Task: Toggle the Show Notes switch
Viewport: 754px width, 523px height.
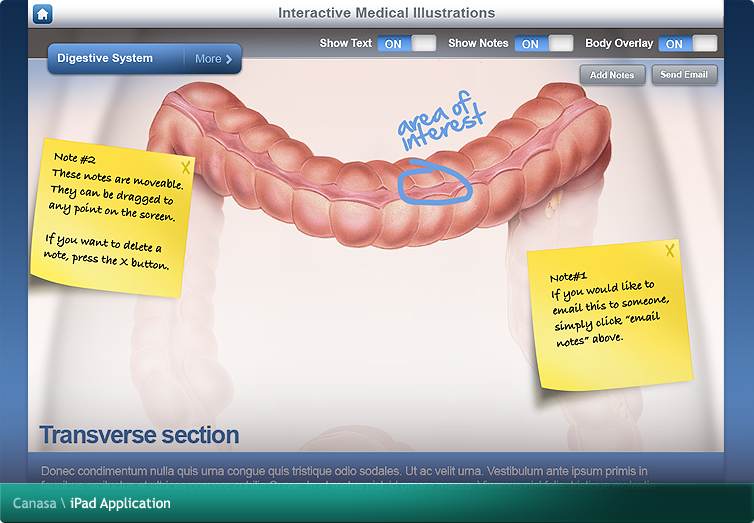Action: 544,43
